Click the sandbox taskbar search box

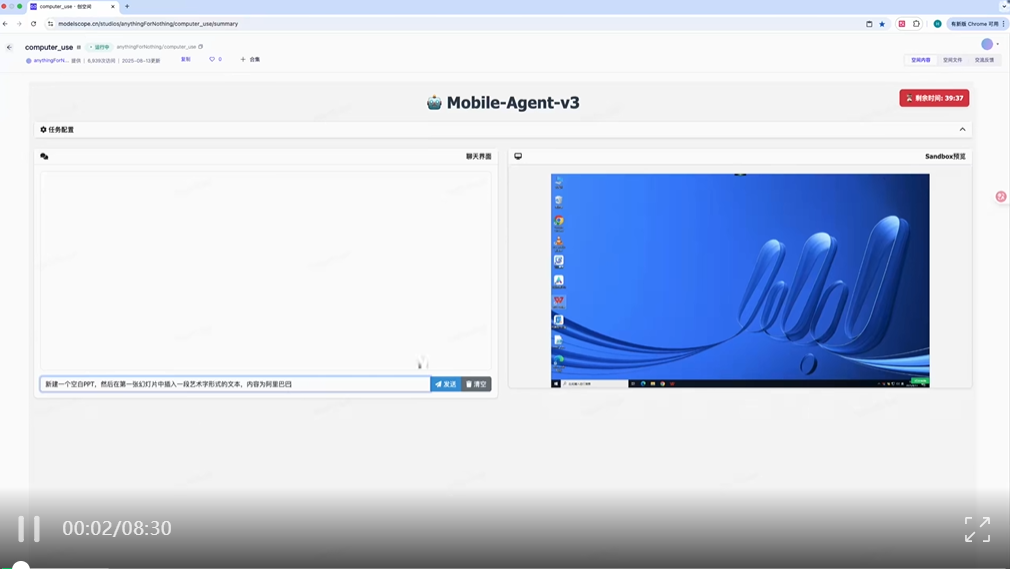click(595, 383)
